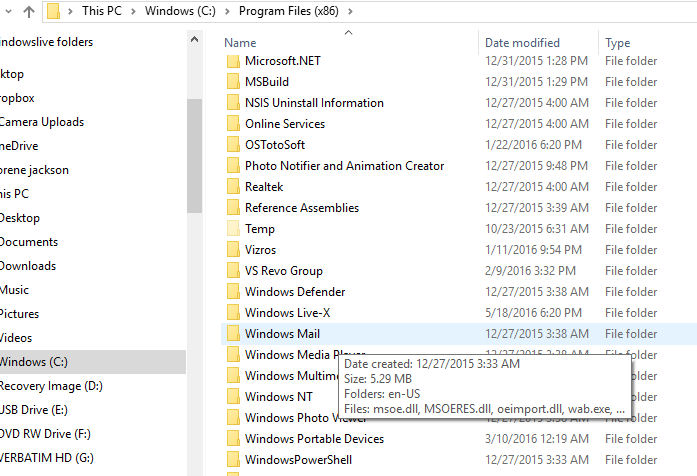
Task: Click 'WindowsPowerShell' folder name
Action: pos(298,460)
